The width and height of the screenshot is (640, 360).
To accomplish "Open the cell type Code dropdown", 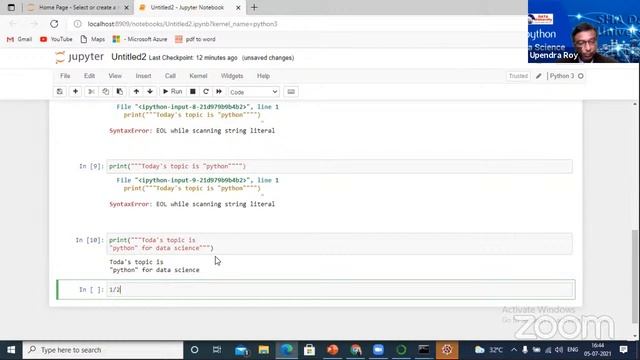I will pyautogui.click(x=253, y=92).
